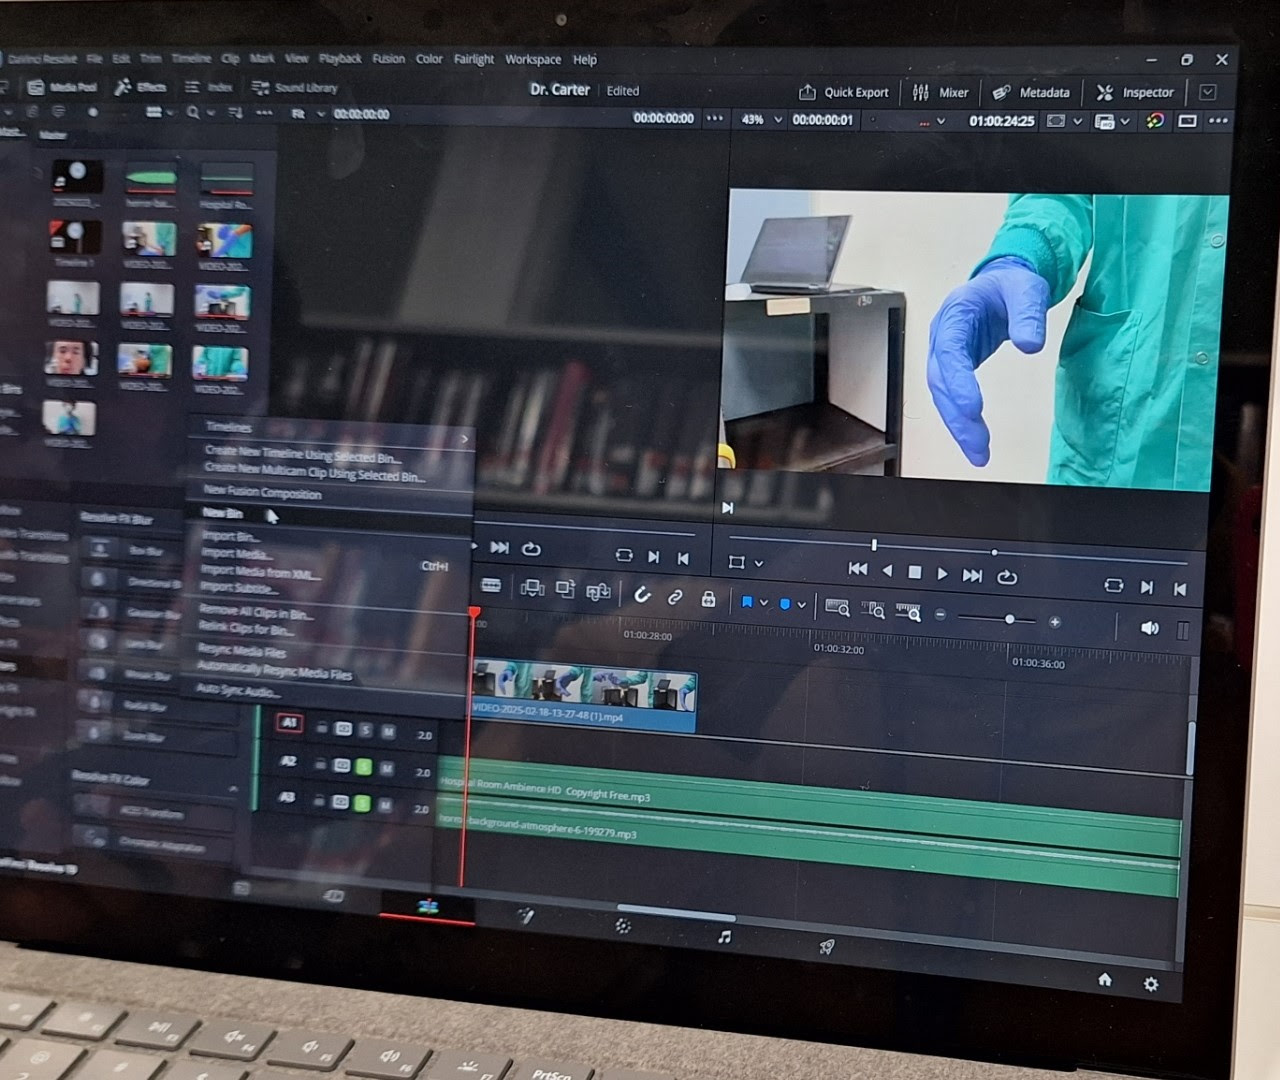Switch to the Fairlight music-note page
Viewport: 1280px width, 1080px height.
click(x=724, y=936)
